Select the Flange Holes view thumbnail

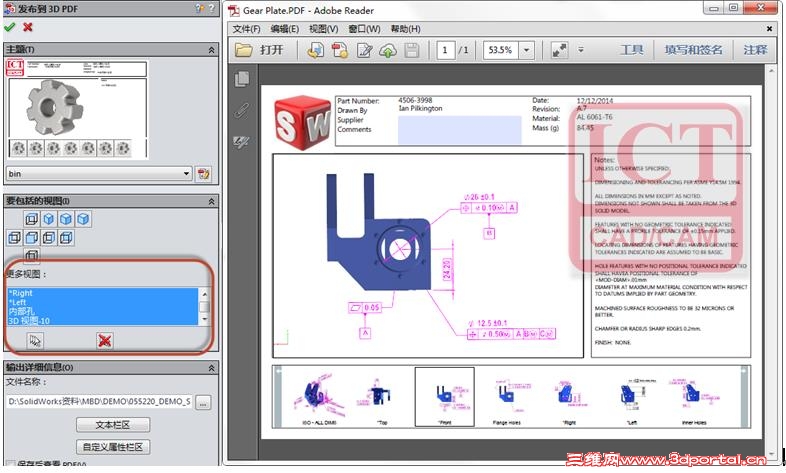pyautogui.click(x=507, y=398)
